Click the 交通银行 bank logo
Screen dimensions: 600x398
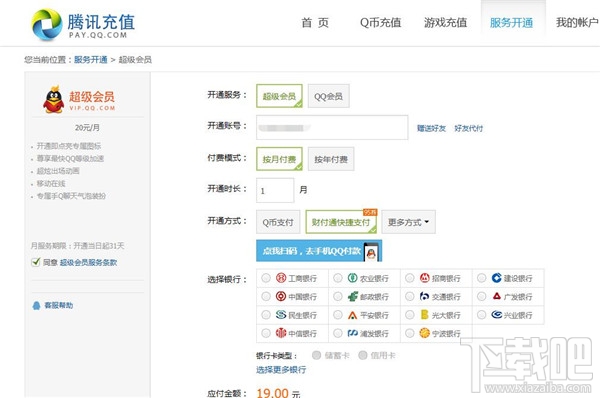pyautogui.click(x=424, y=296)
